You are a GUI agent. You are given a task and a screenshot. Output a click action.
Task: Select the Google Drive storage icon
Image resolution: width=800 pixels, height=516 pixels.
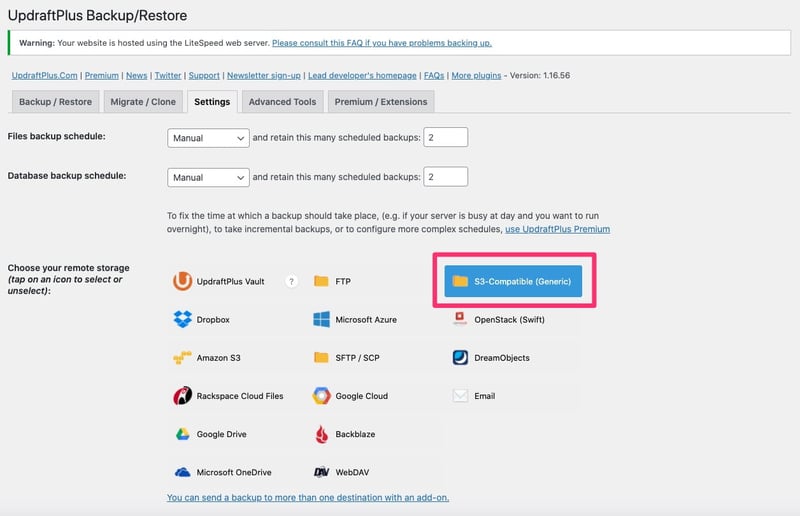pyautogui.click(x=182, y=434)
